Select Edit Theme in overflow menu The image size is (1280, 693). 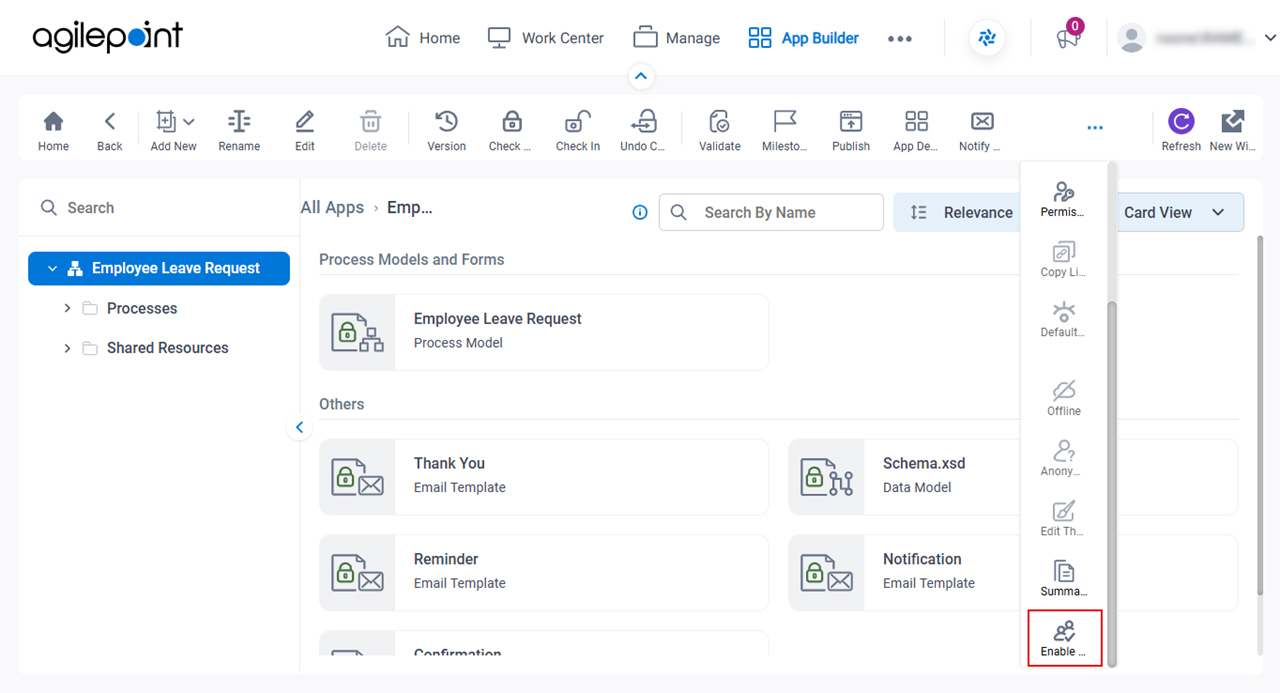[1063, 518]
